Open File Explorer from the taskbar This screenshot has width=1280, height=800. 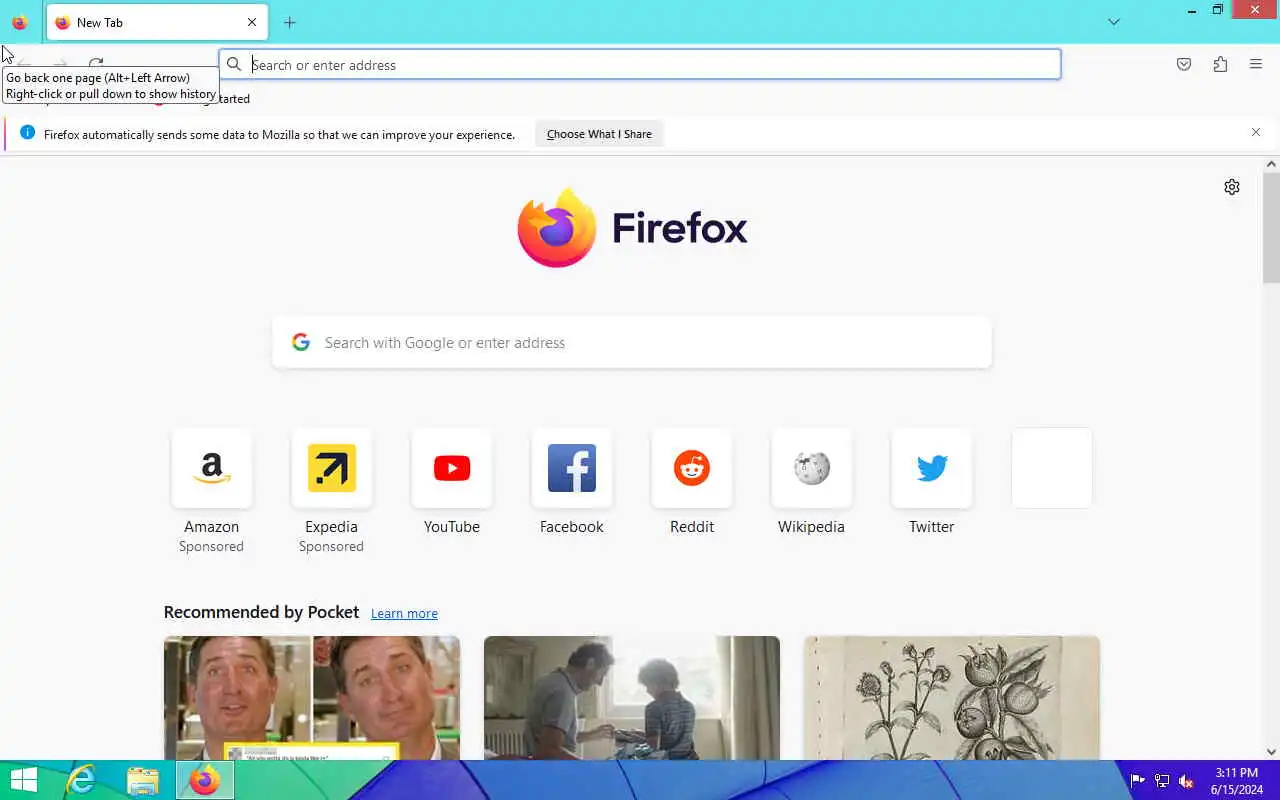pos(143,780)
